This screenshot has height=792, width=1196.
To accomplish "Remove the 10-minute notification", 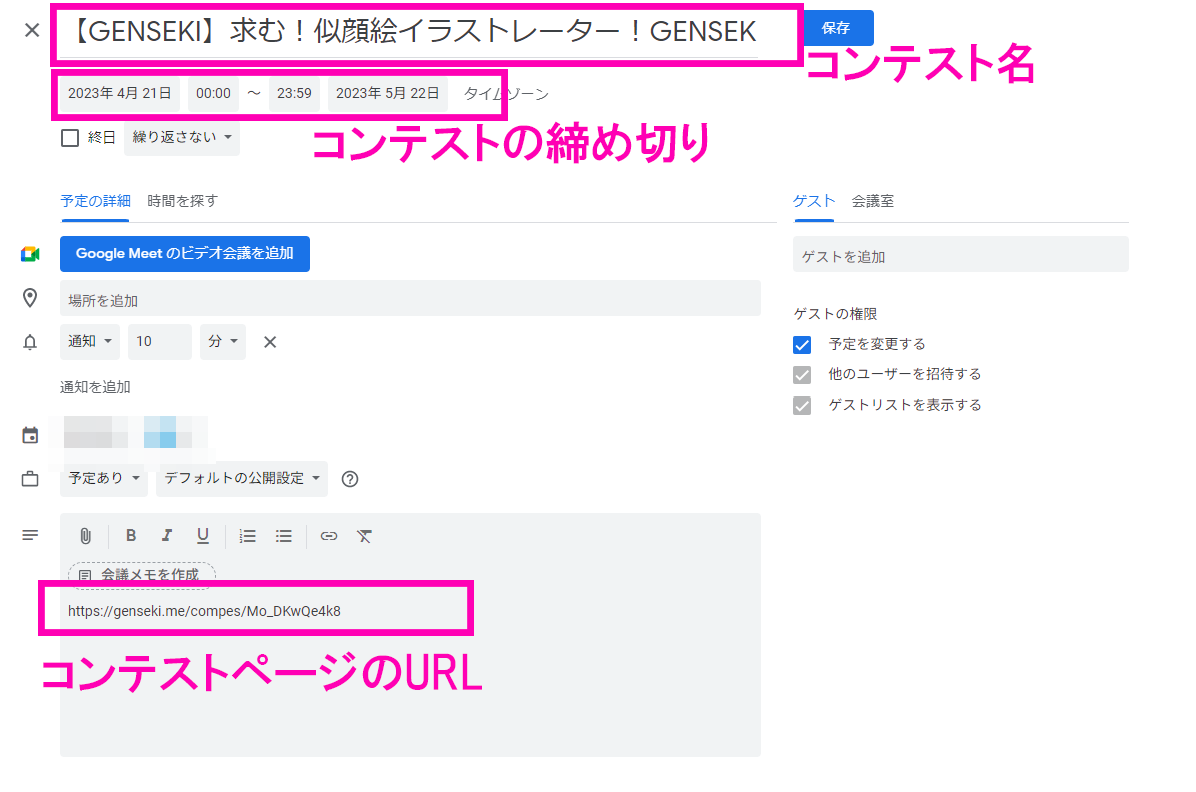I will click(x=270, y=342).
